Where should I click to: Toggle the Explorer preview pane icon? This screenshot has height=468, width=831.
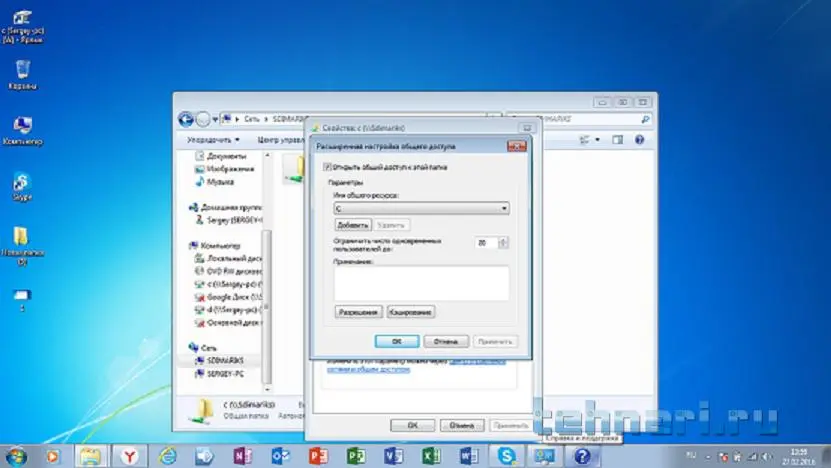pos(617,140)
